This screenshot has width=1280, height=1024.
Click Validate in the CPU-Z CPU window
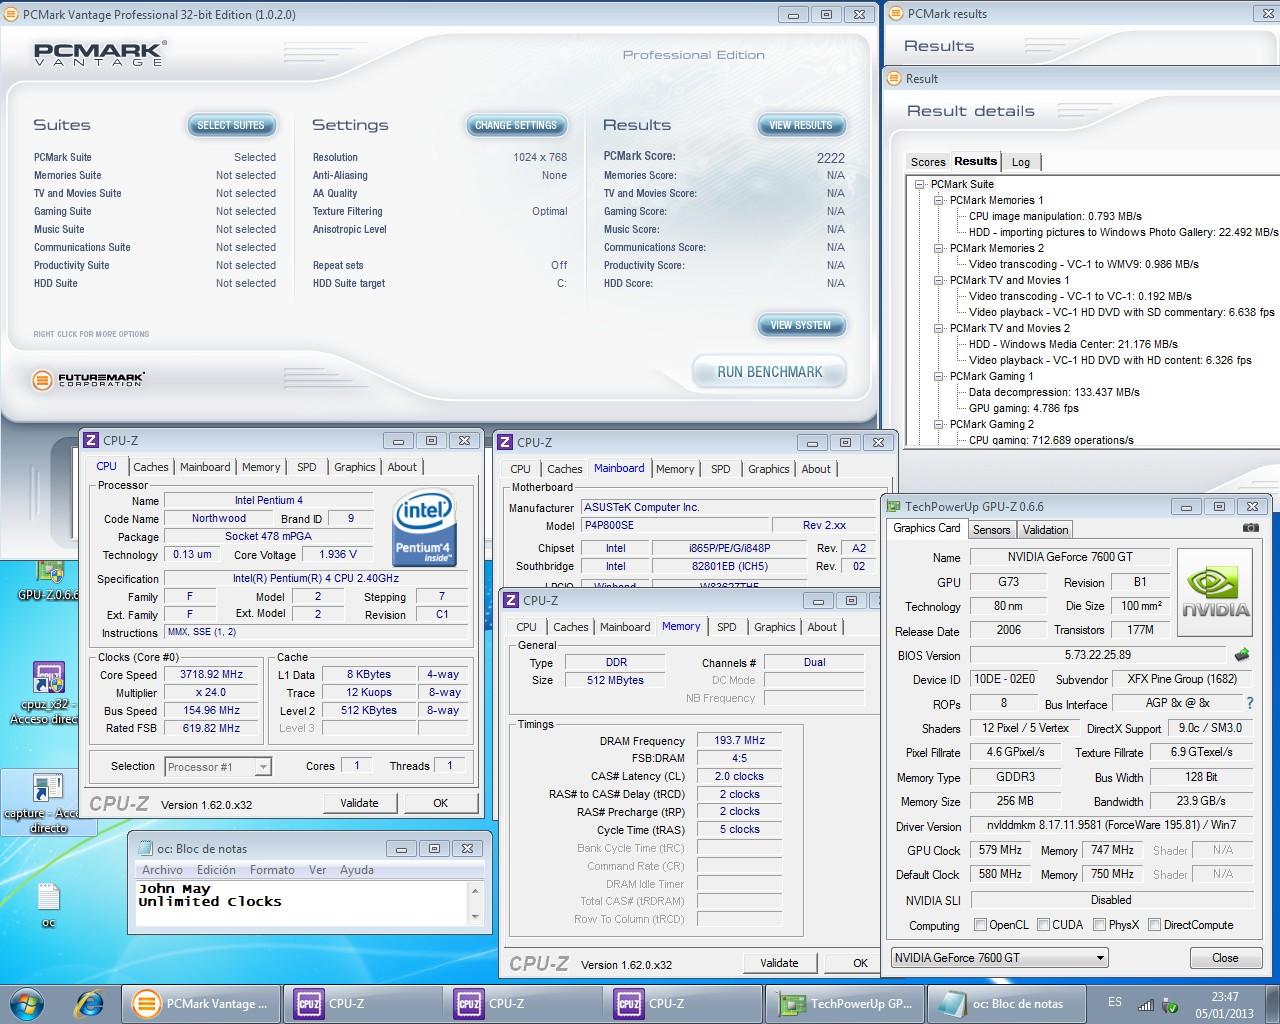click(x=359, y=803)
